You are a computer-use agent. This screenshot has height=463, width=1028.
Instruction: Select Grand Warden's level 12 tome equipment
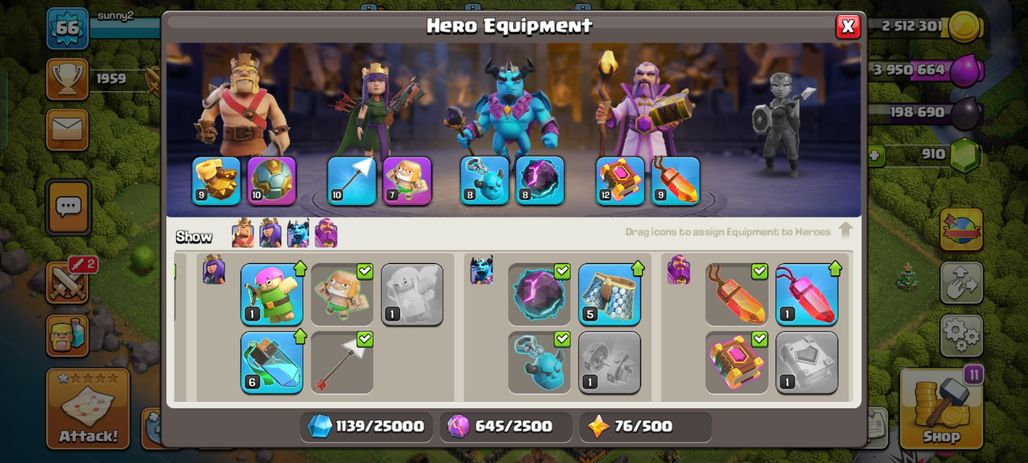[620, 181]
